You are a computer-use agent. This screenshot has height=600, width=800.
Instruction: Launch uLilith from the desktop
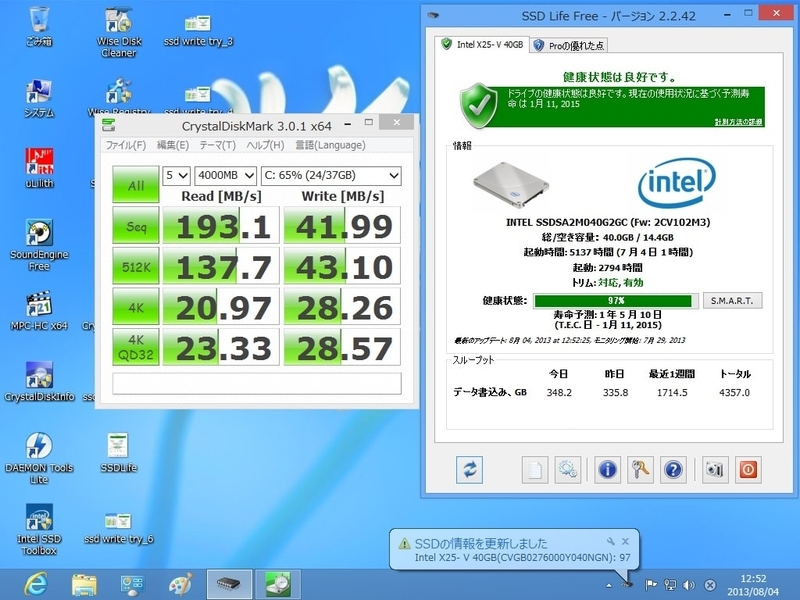pyautogui.click(x=39, y=169)
